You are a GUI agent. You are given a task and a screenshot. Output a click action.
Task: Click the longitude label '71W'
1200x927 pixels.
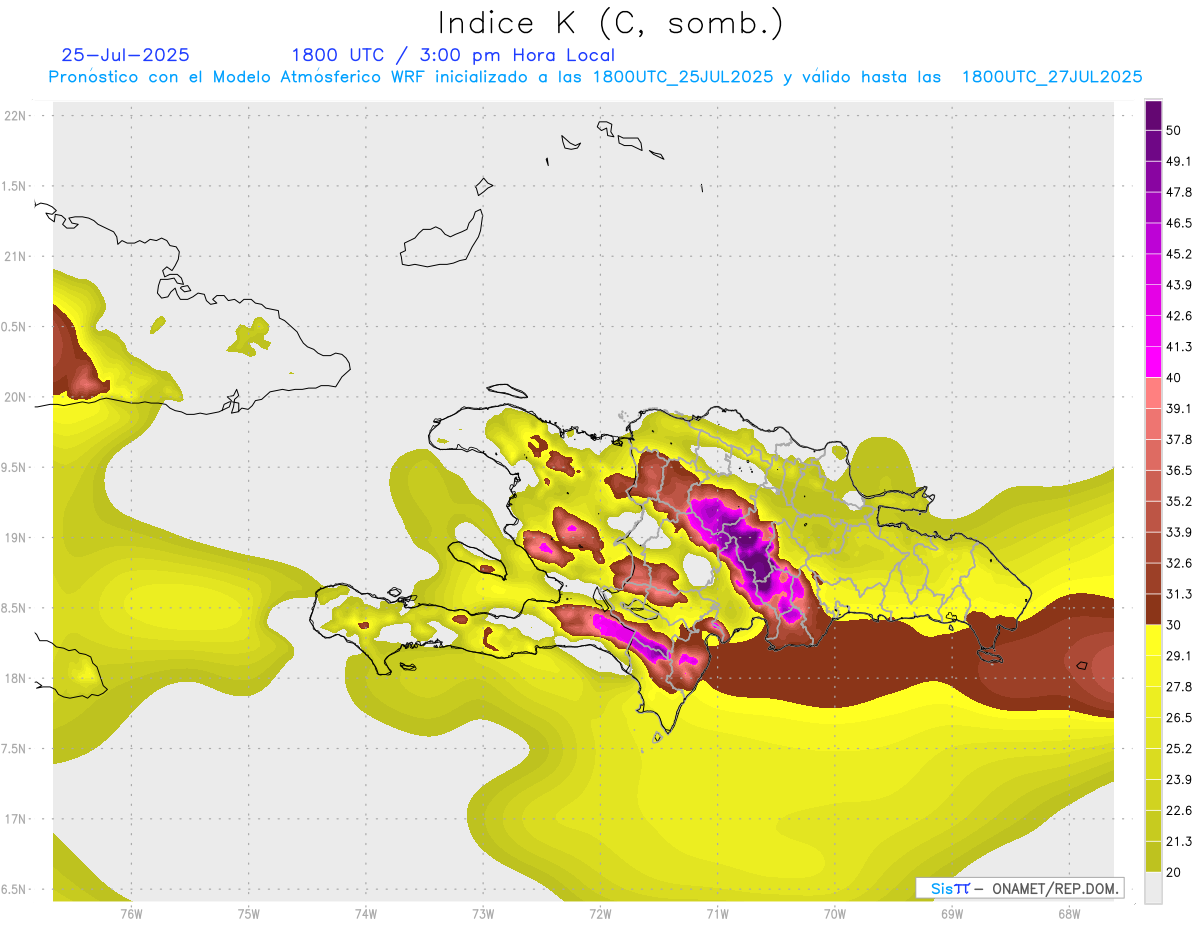[x=717, y=913]
